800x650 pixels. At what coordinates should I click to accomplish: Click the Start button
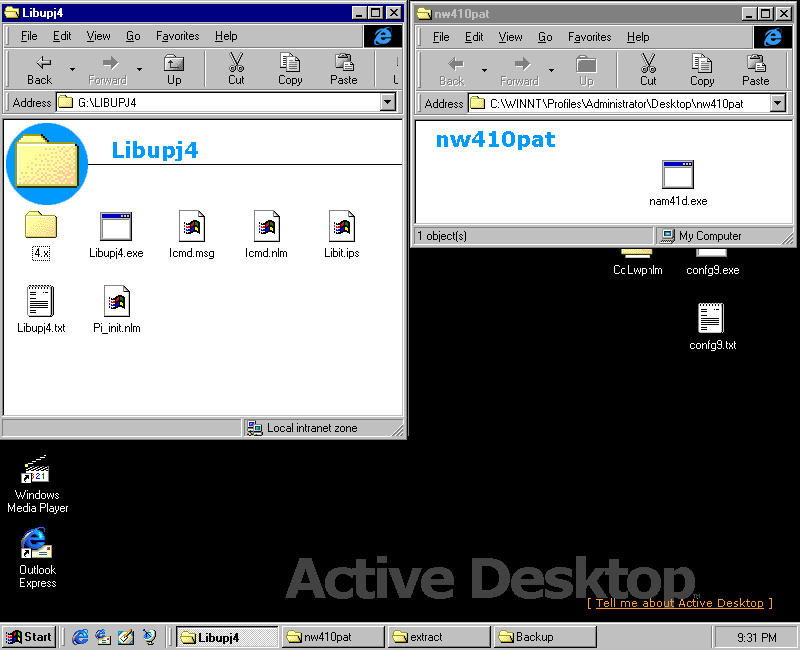click(x=29, y=637)
